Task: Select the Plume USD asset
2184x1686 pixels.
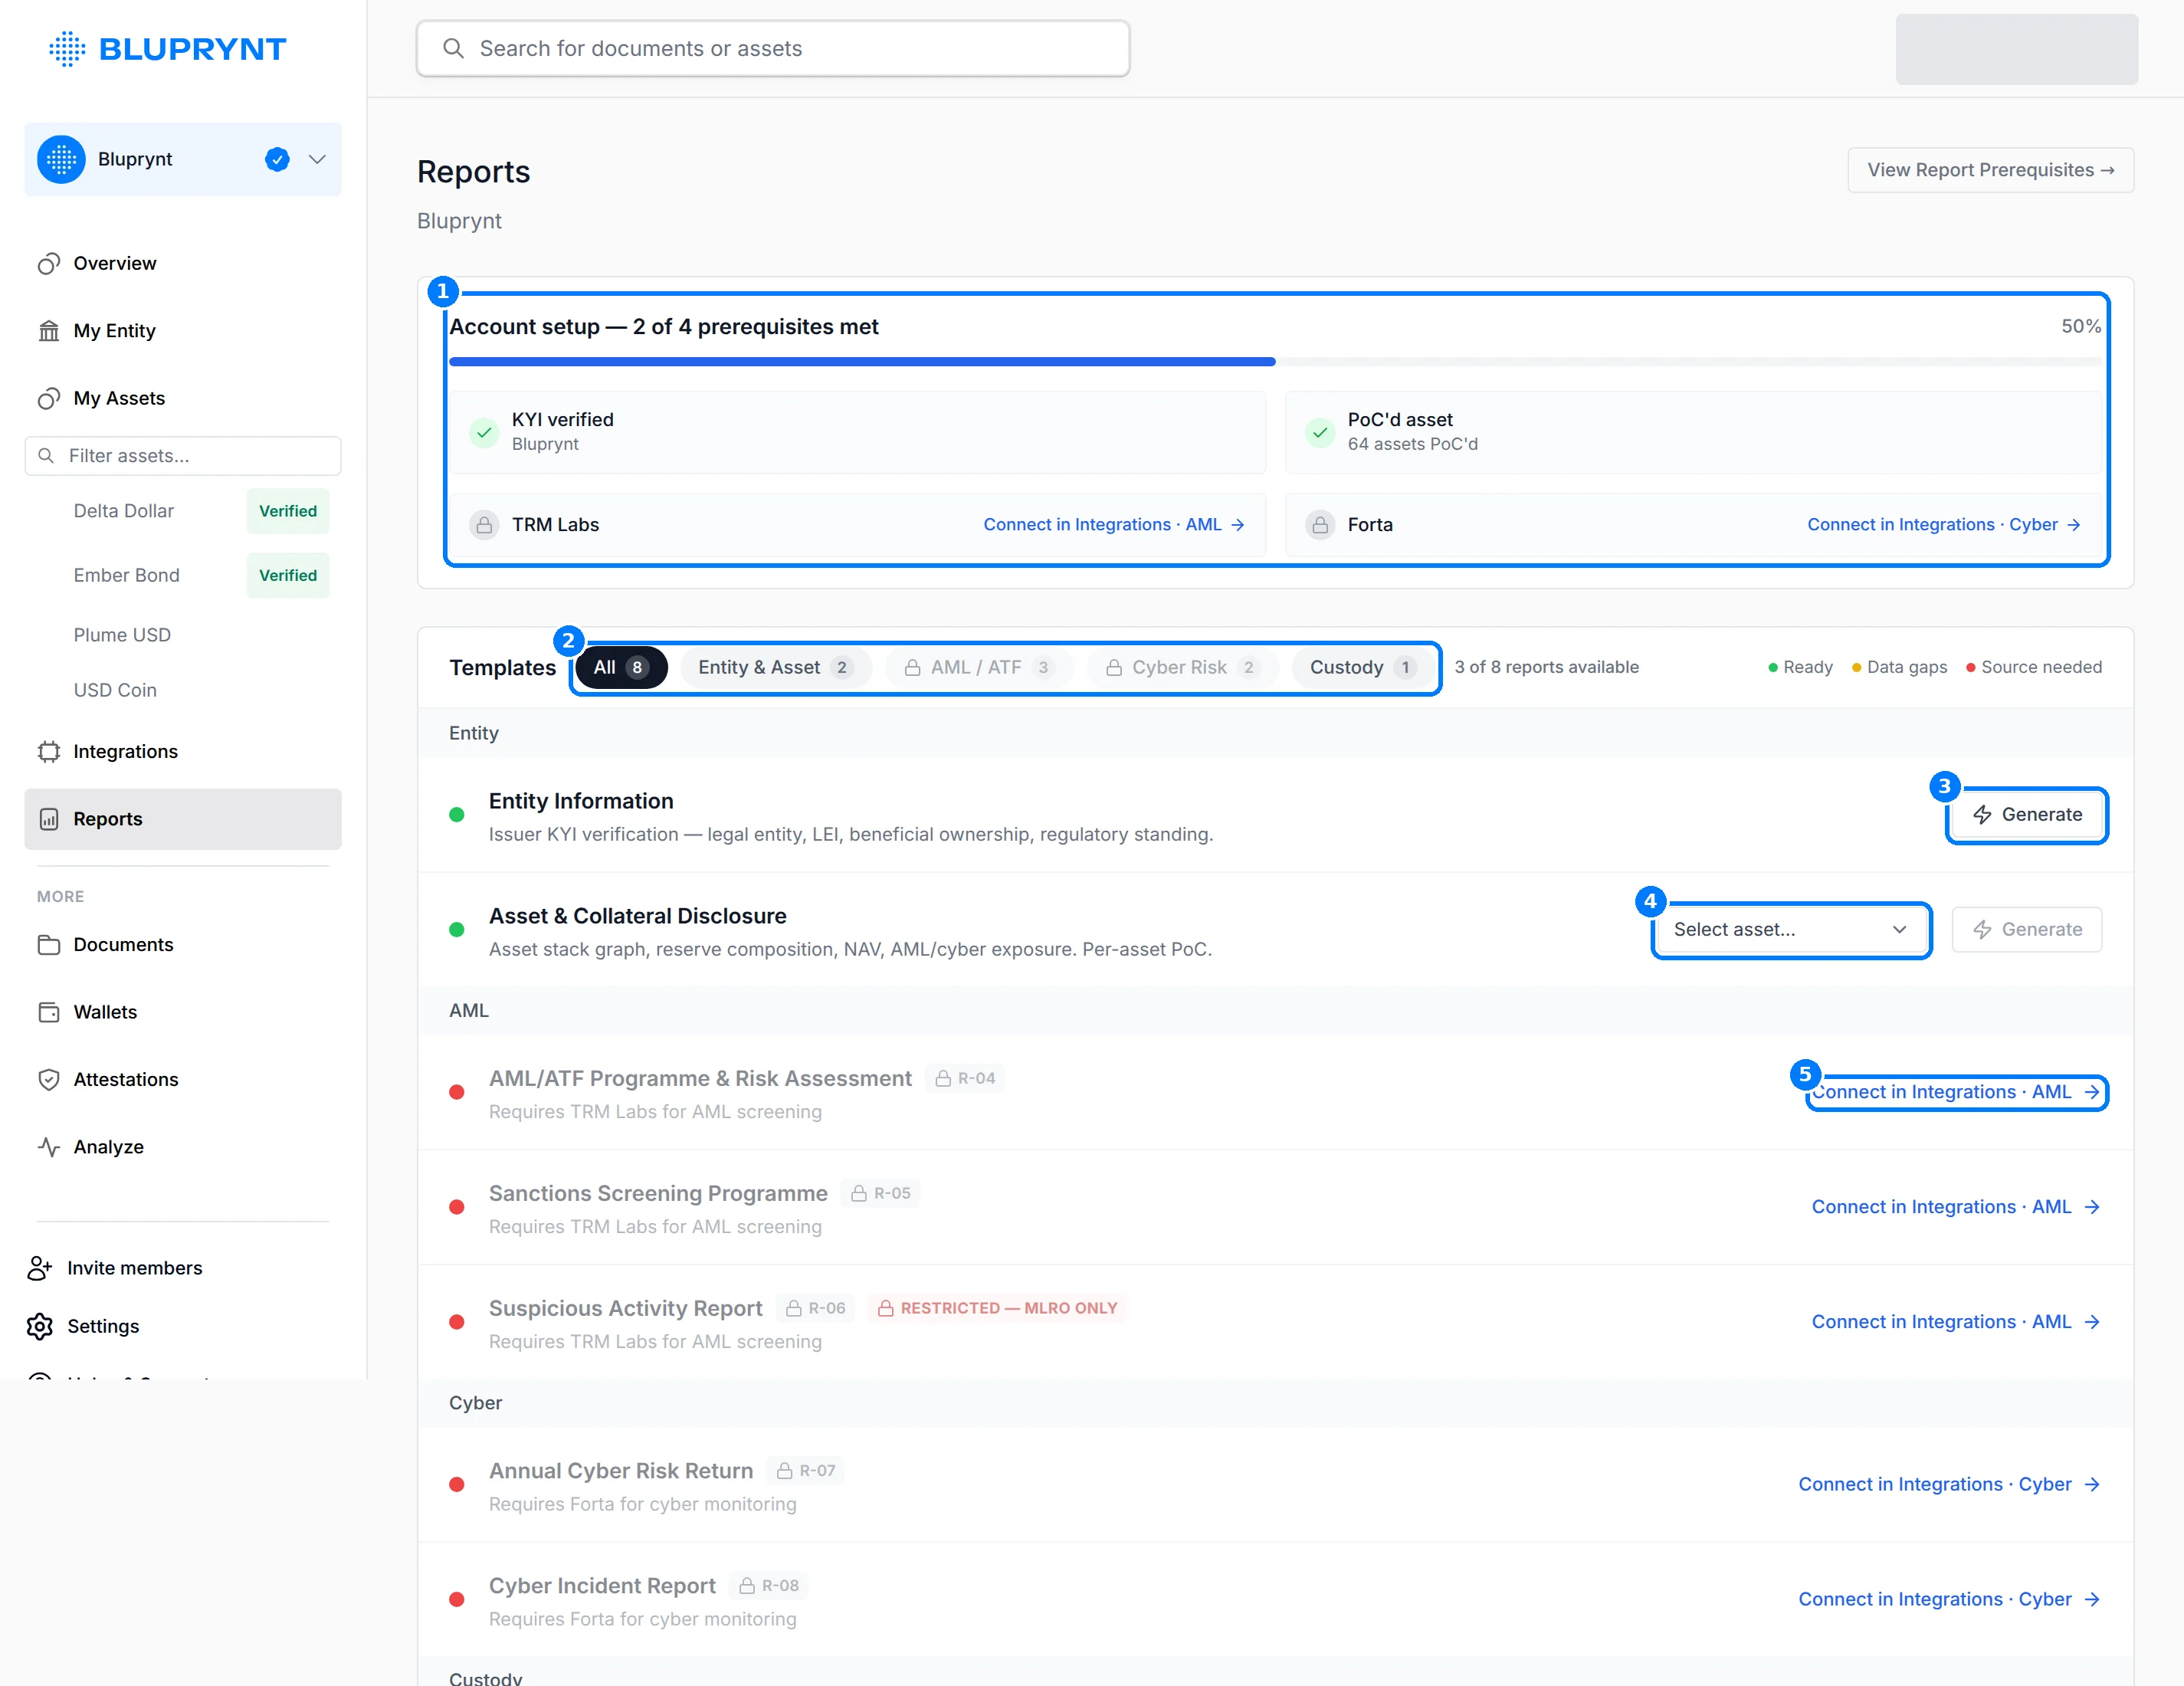Action: [x=122, y=635]
